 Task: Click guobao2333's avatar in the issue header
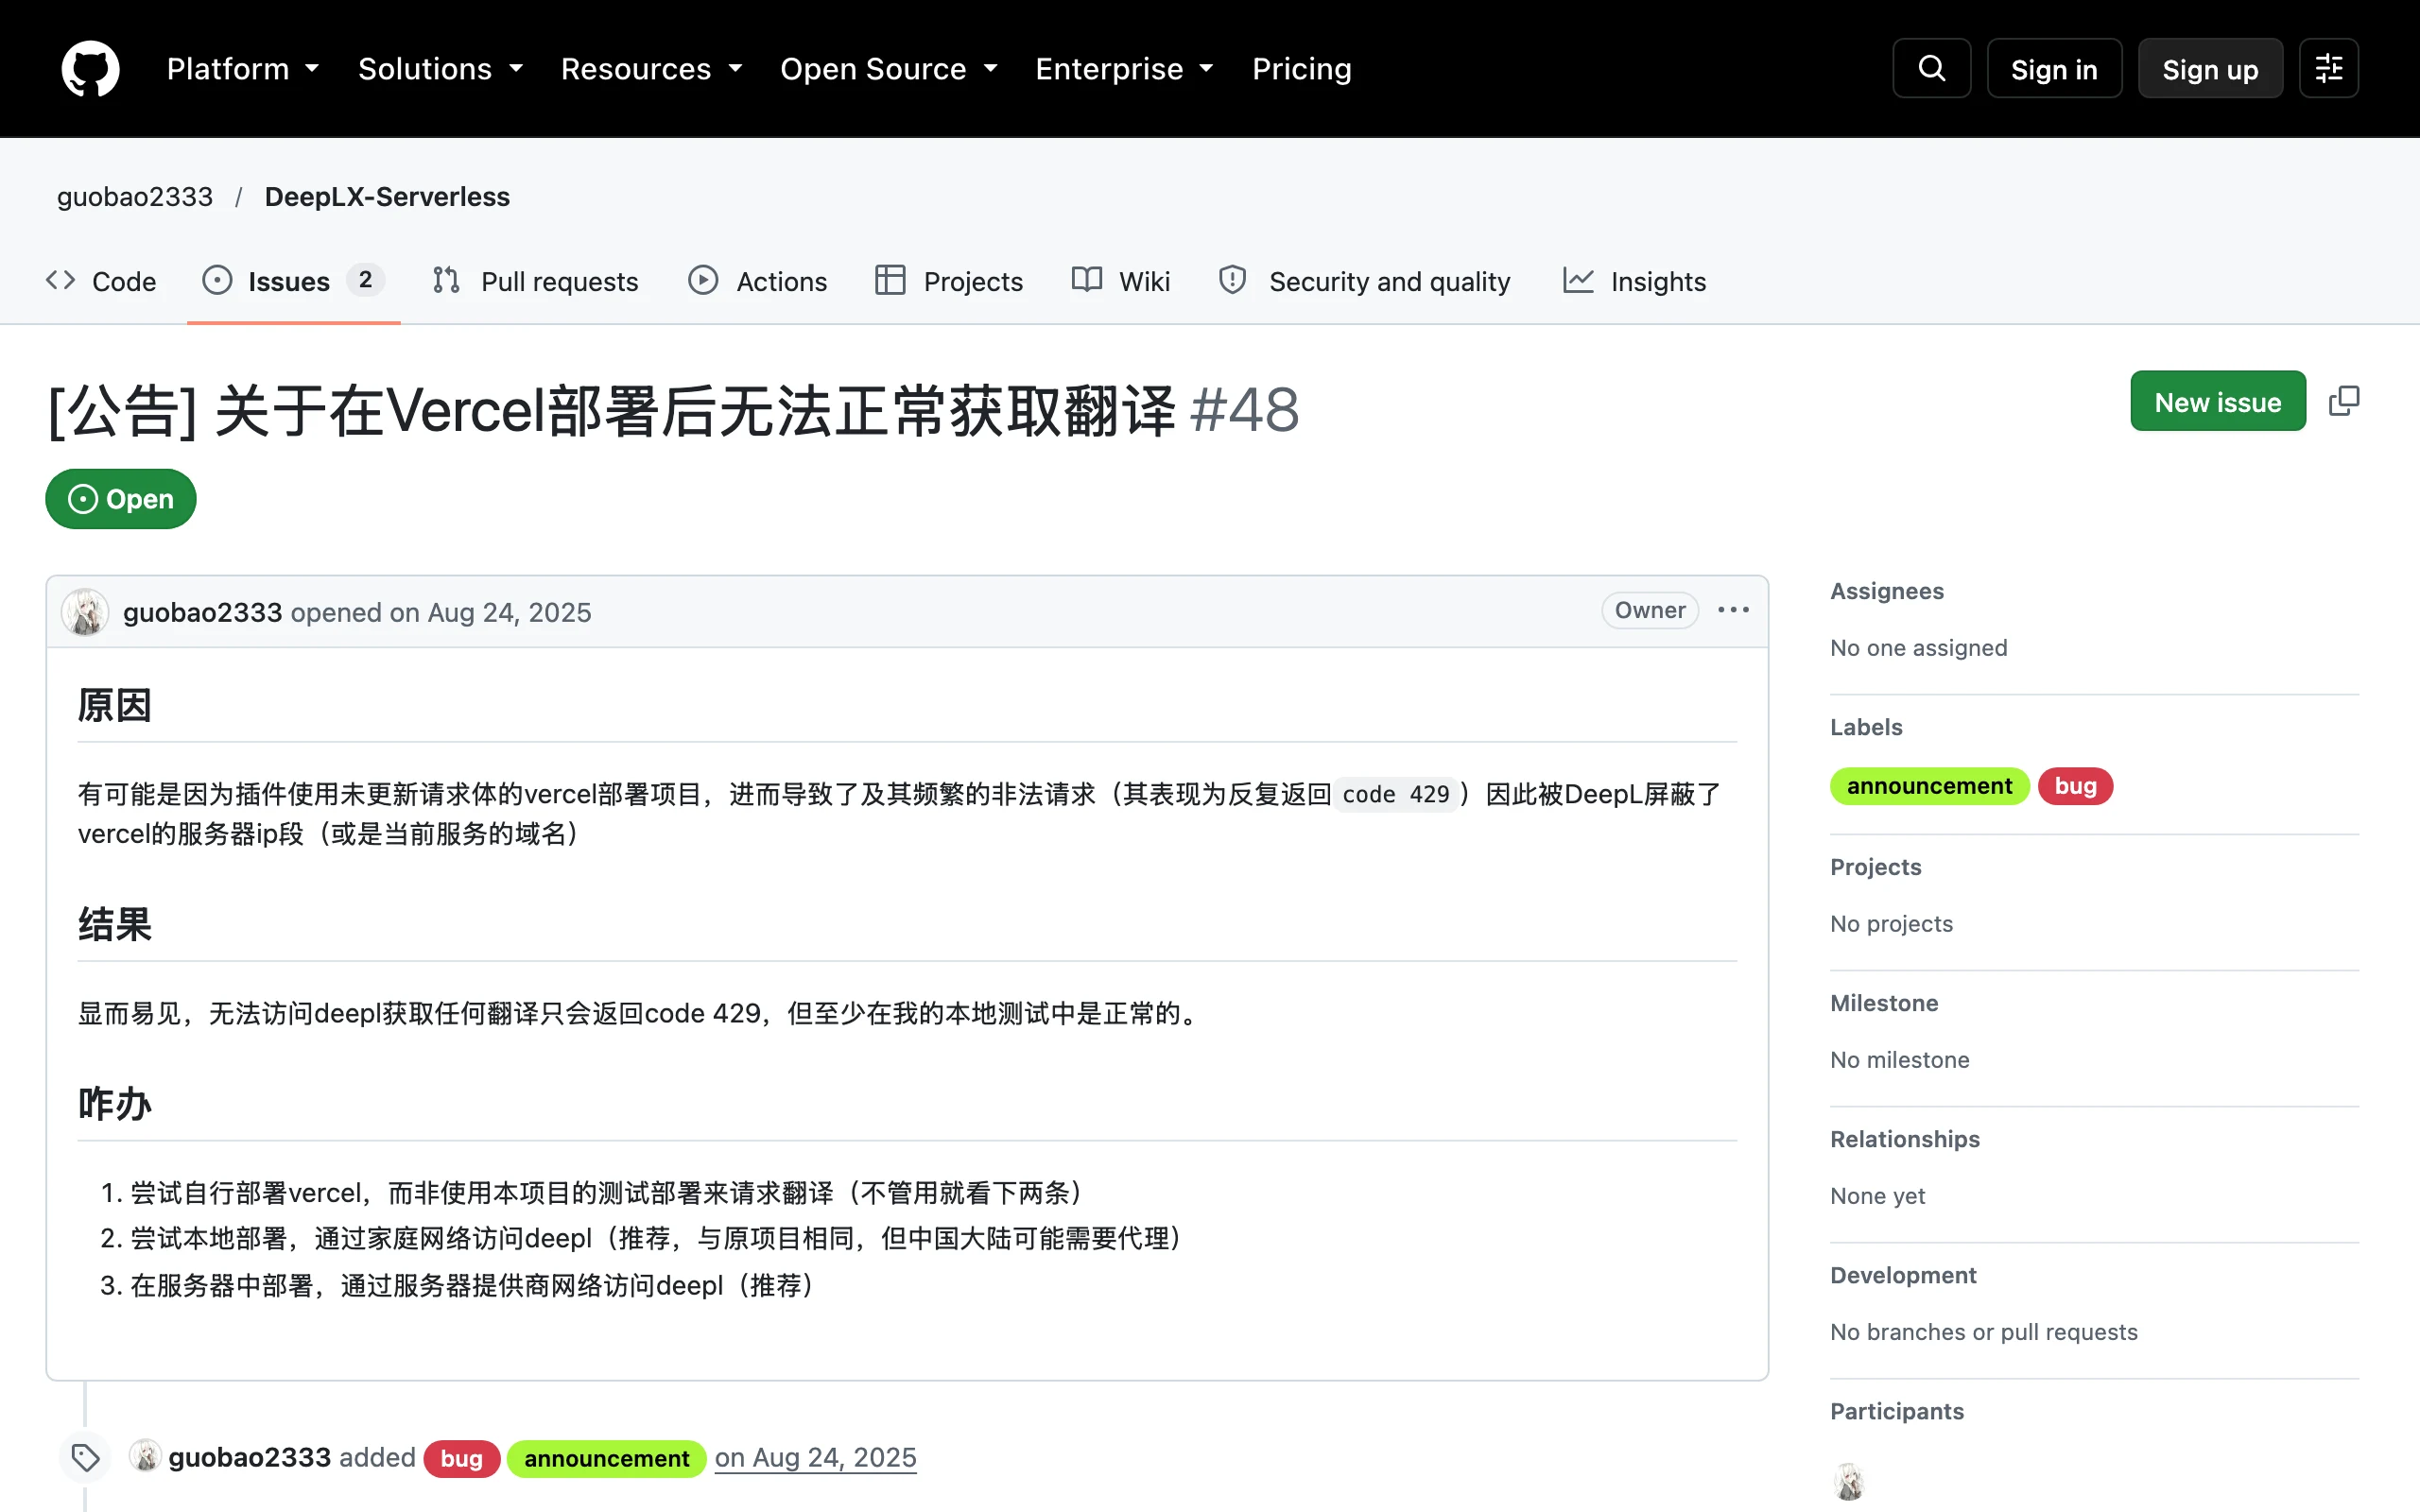pyautogui.click(x=85, y=612)
